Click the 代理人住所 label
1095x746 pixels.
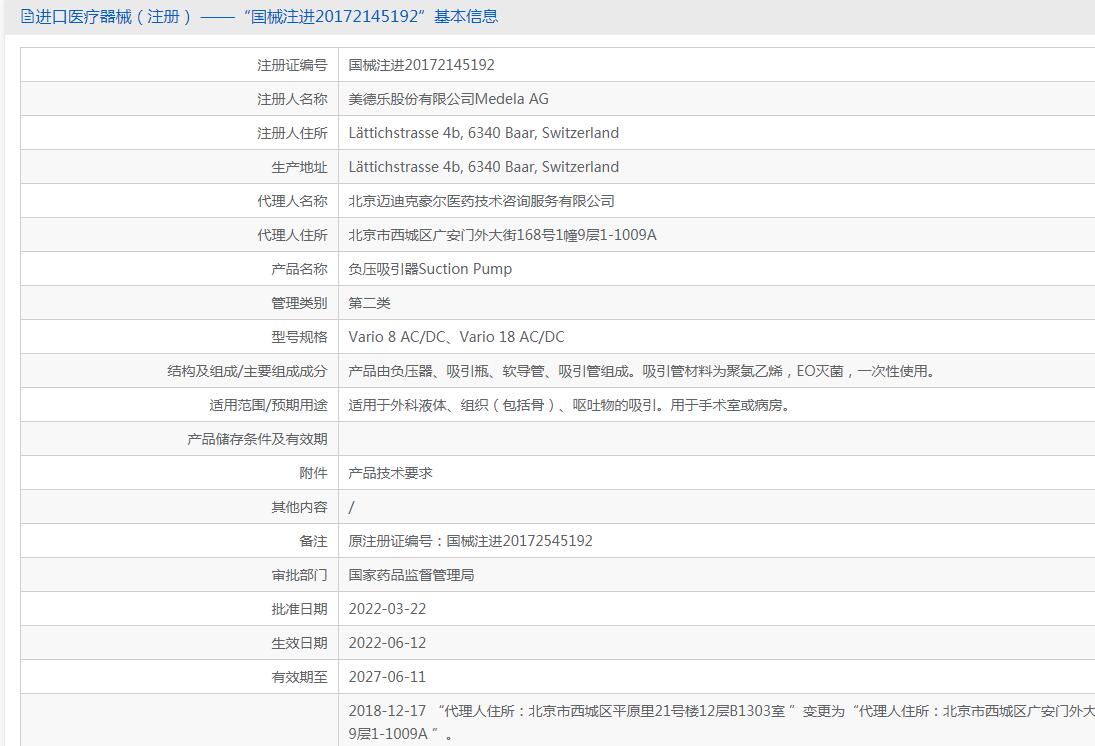(x=292, y=235)
